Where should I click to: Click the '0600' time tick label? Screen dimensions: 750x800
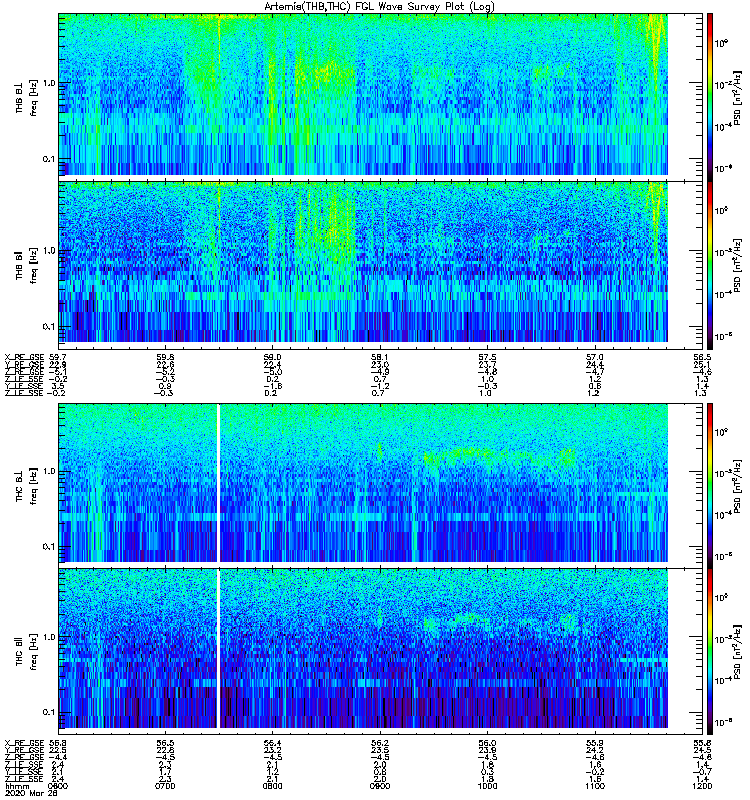58,786
